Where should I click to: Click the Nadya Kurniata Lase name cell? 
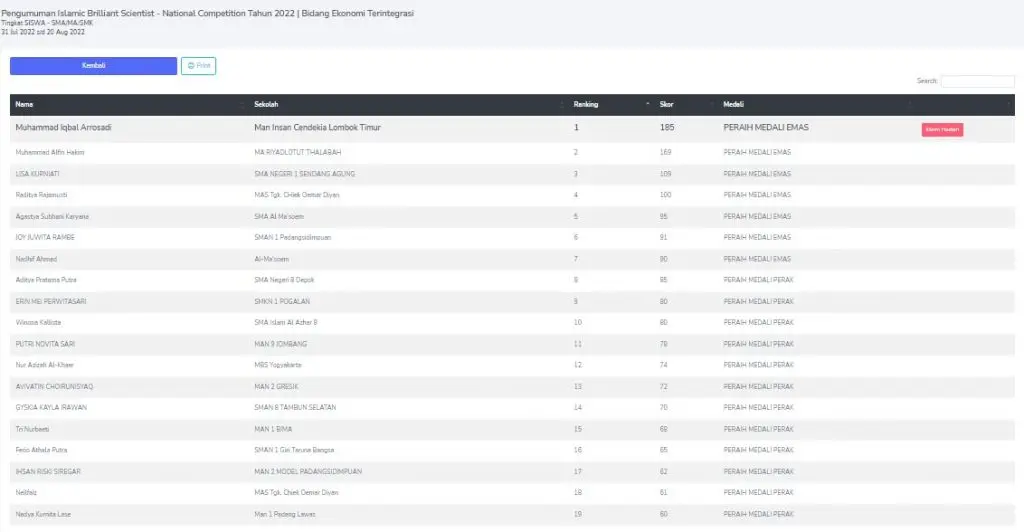43,514
